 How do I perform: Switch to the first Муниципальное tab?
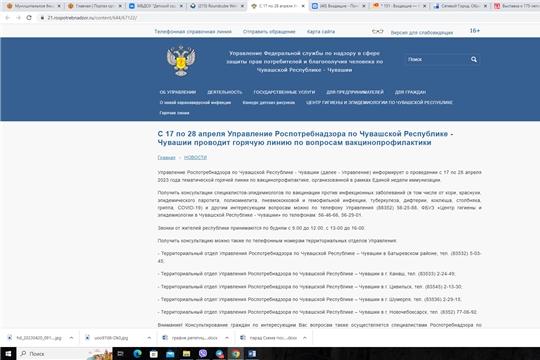click(x=33, y=6)
